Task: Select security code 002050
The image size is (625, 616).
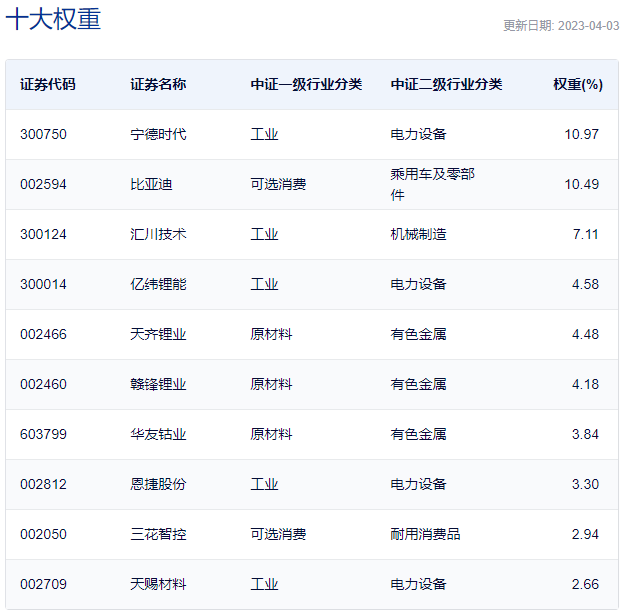Action: tap(43, 535)
